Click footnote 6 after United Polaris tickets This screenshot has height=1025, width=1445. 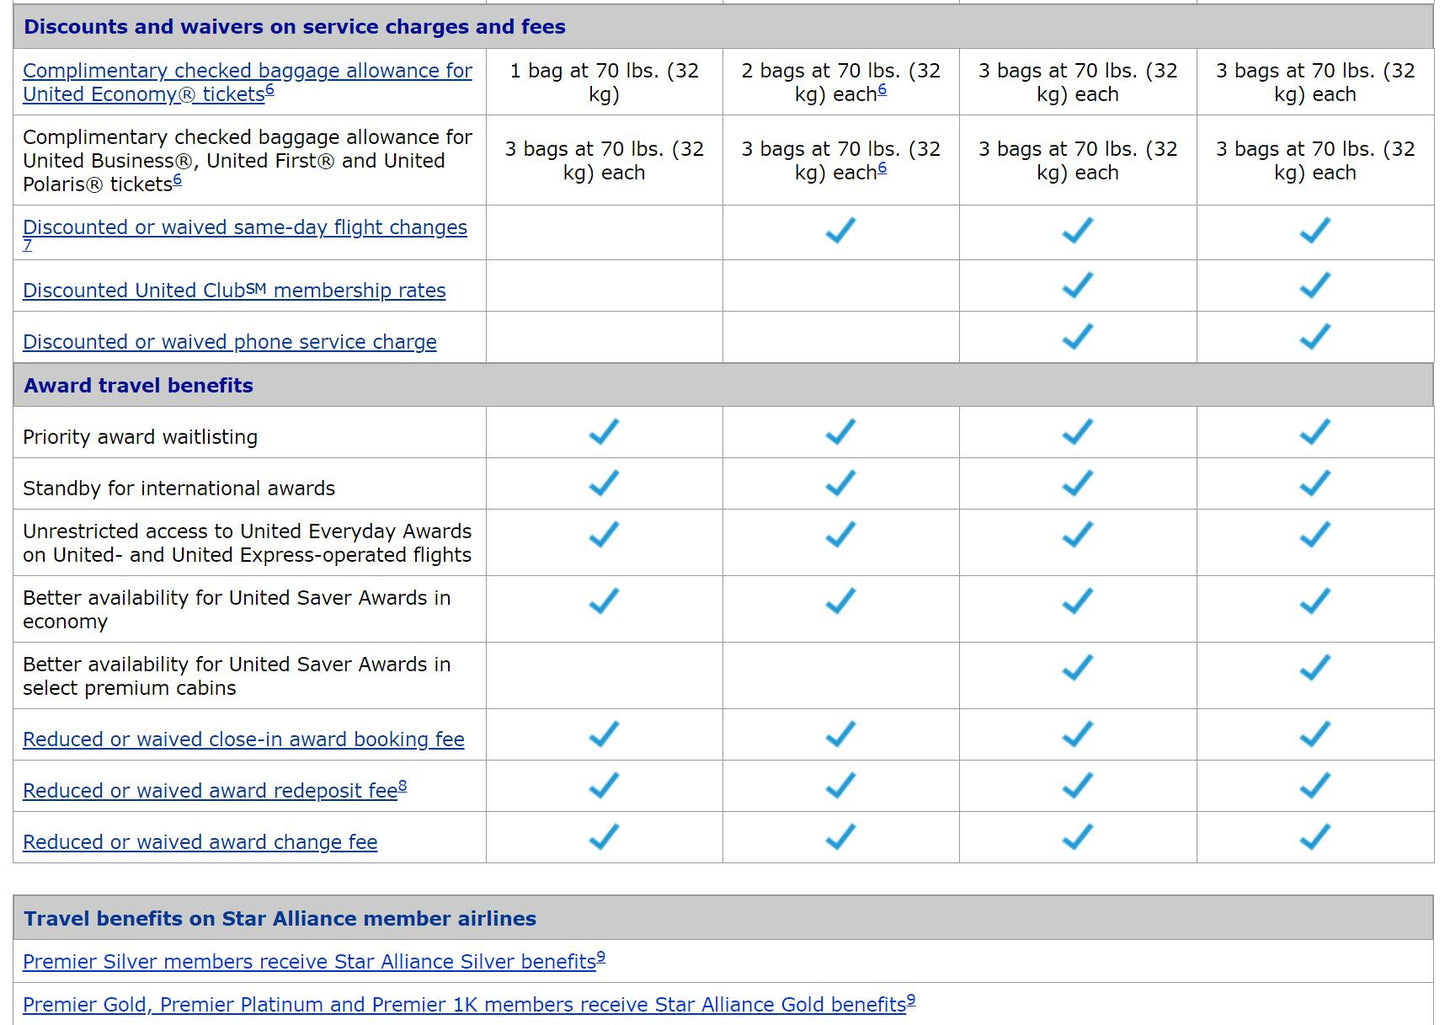(178, 180)
